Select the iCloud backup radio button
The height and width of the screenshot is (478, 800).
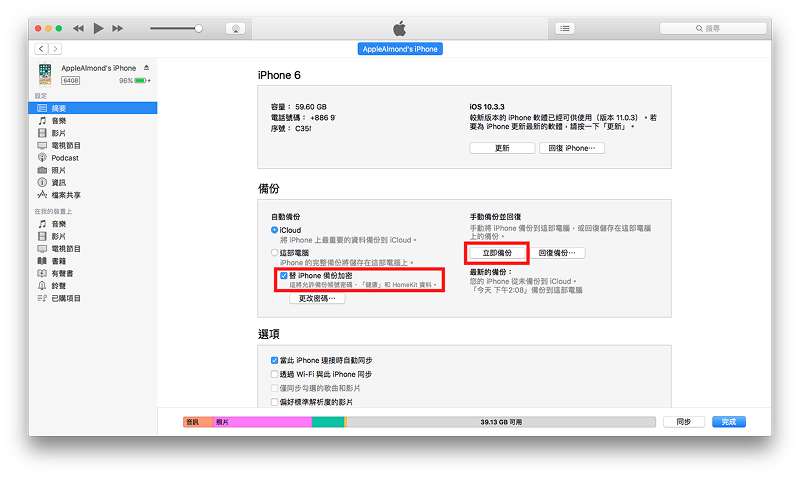pos(274,230)
